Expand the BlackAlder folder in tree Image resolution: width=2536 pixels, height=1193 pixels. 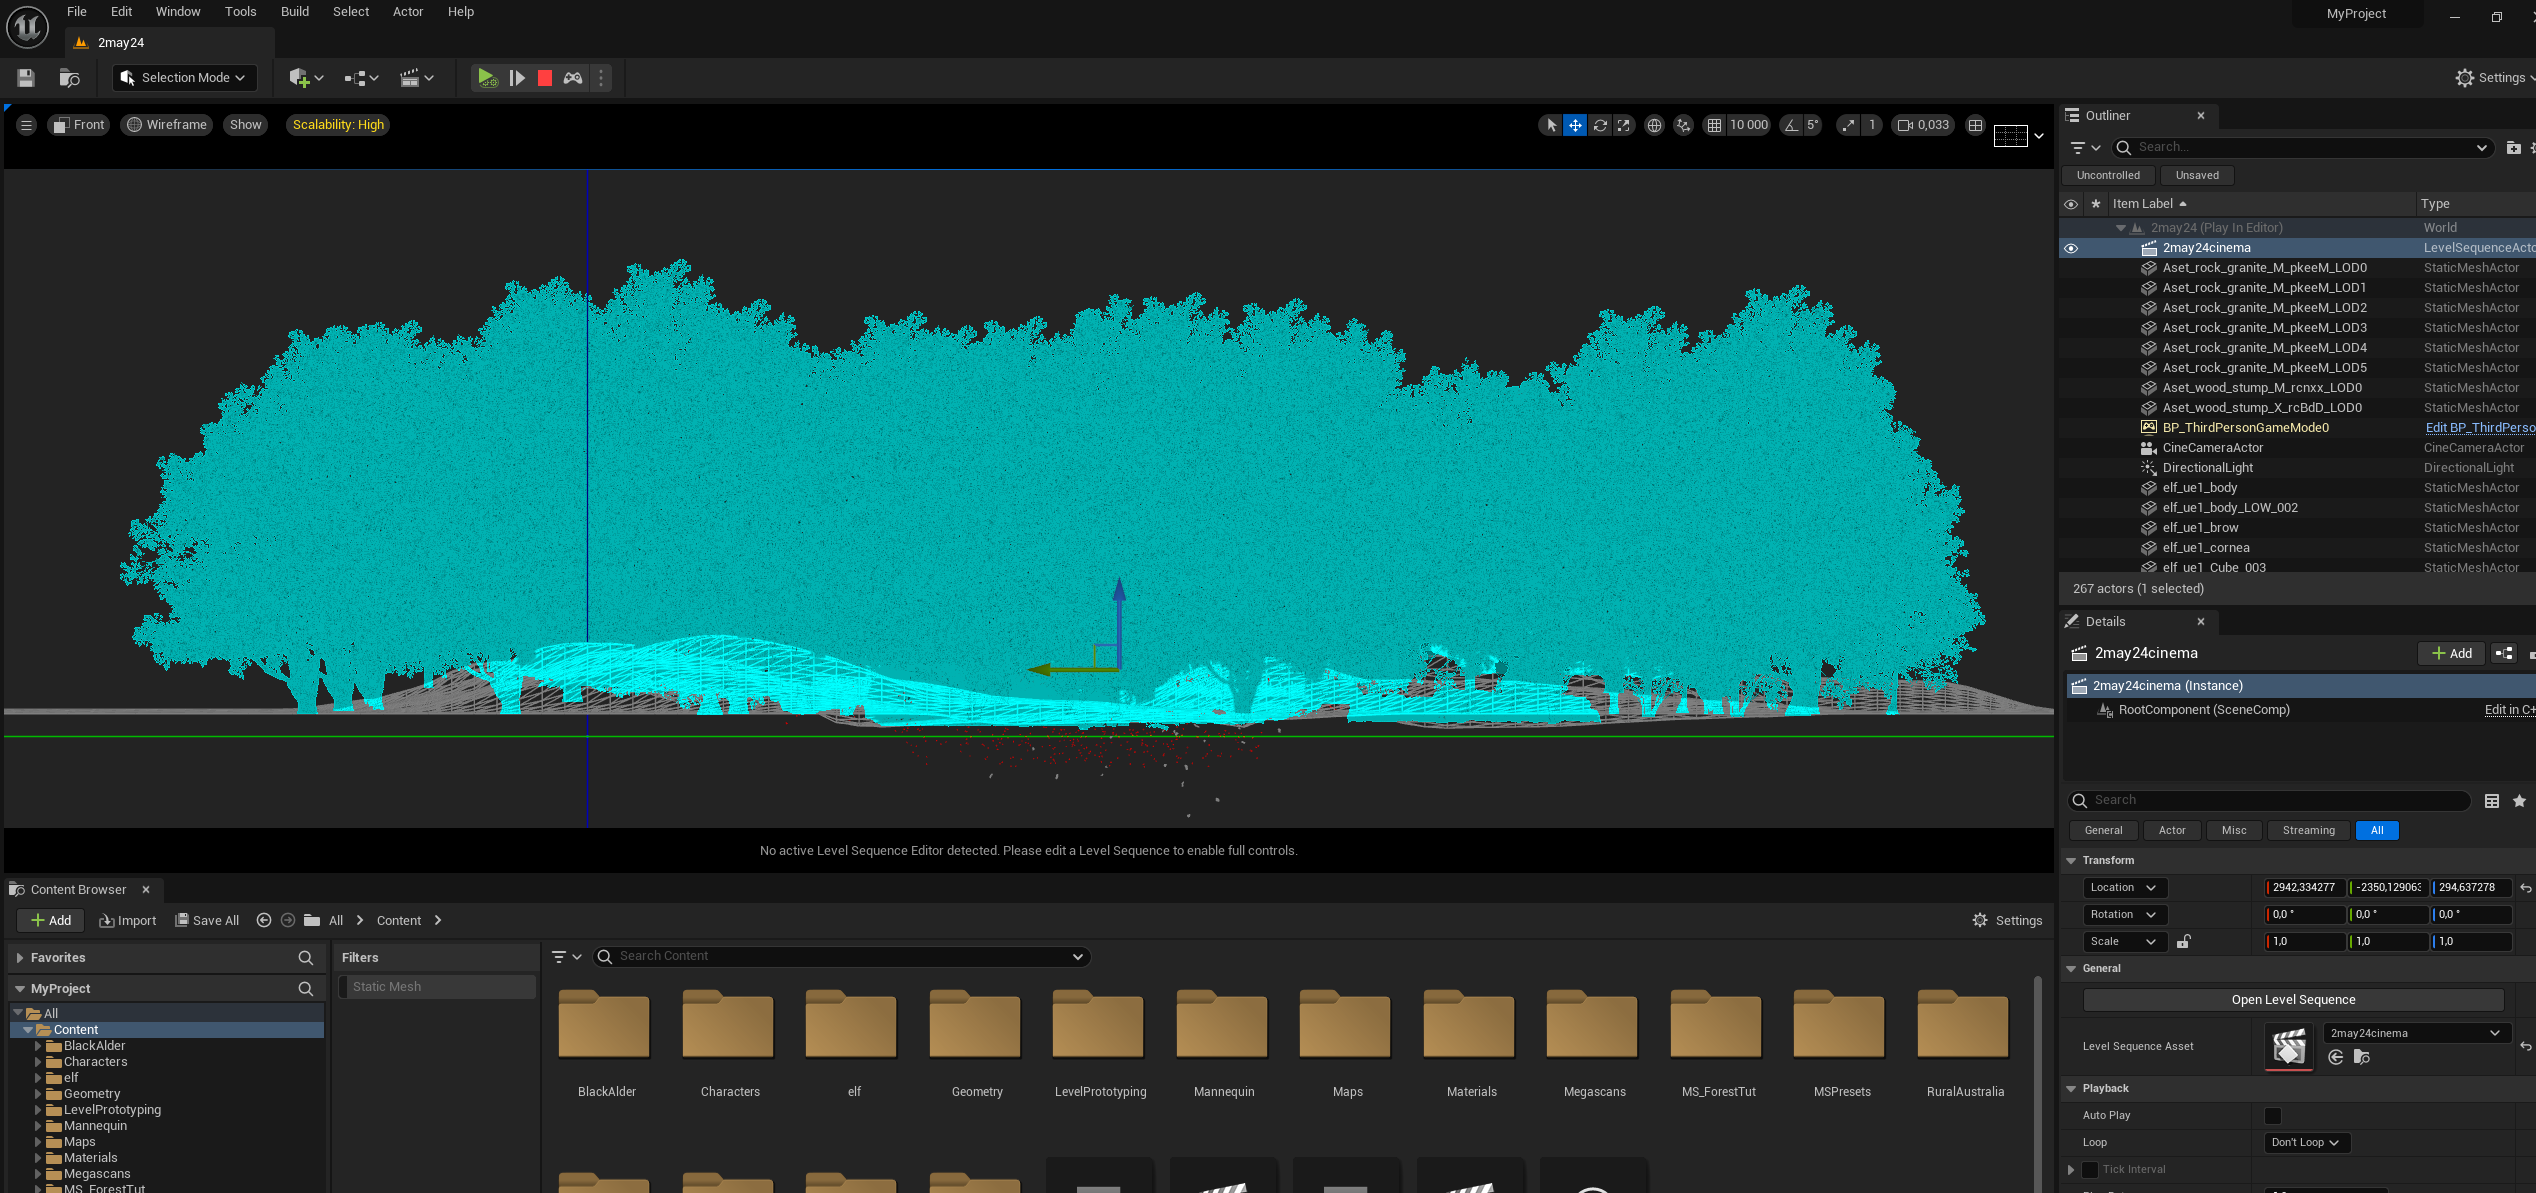tap(38, 1046)
